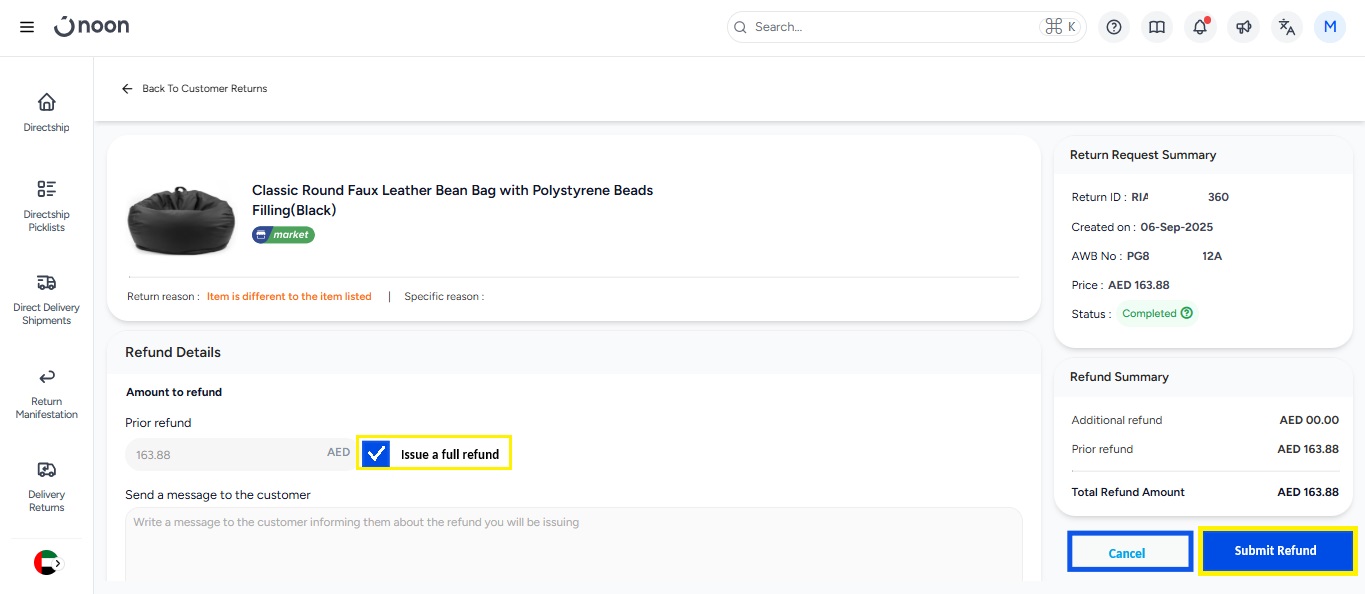Go to Directship in sidebar
This screenshot has width=1365, height=594.
coord(47,112)
